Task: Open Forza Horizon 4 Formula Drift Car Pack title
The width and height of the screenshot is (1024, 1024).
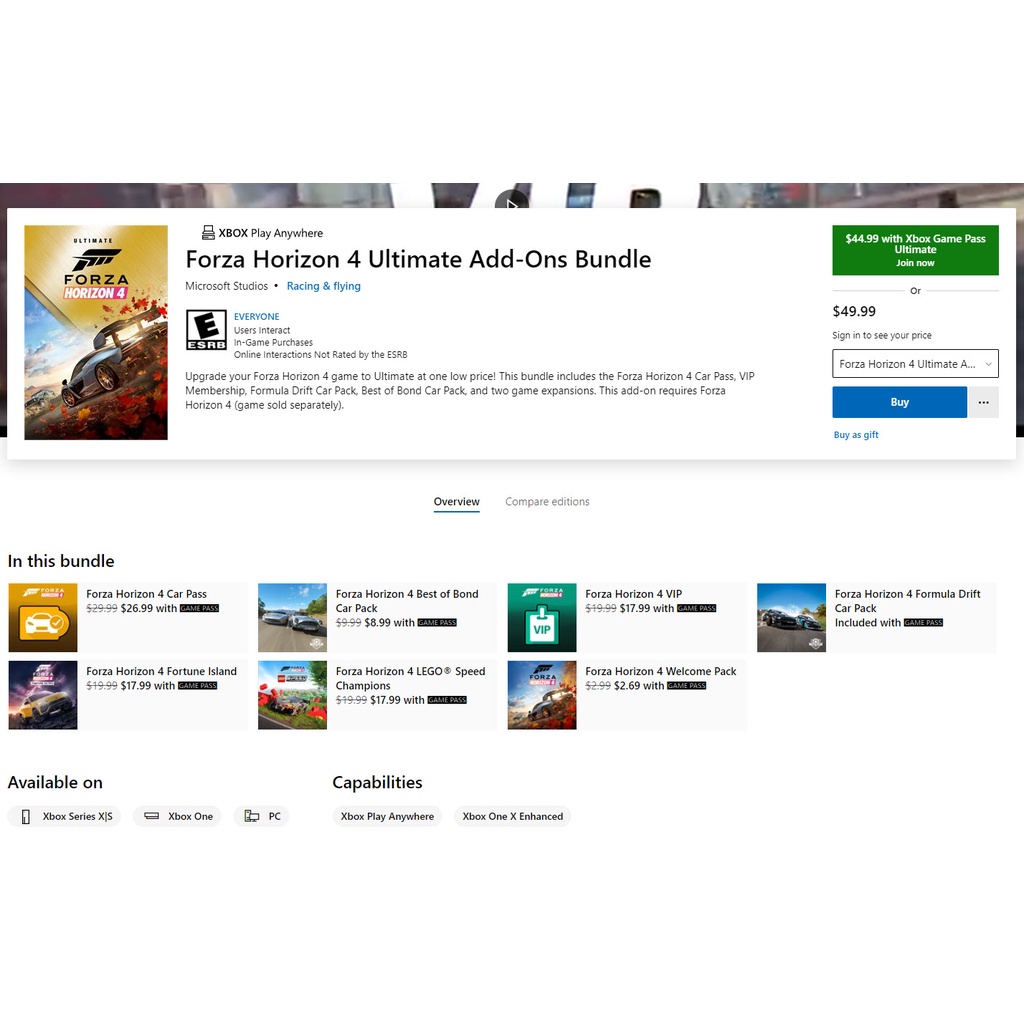Action: (907, 601)
